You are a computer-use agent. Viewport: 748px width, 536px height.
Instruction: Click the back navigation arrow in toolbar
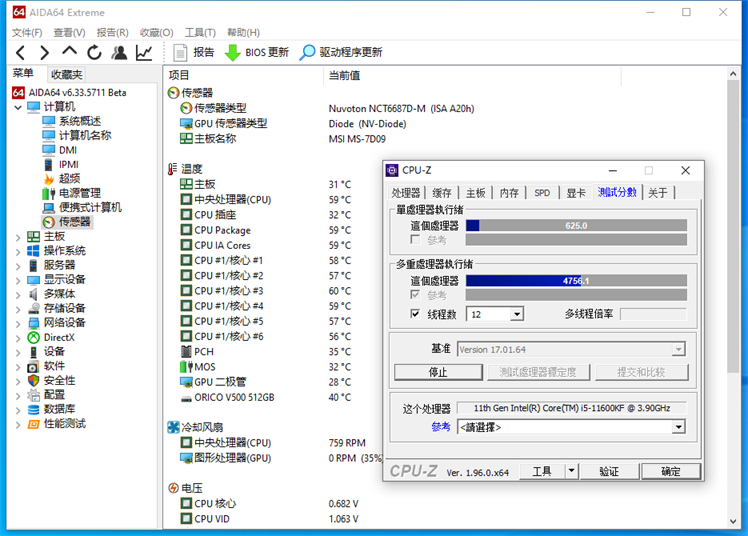[x=20, y=52]
